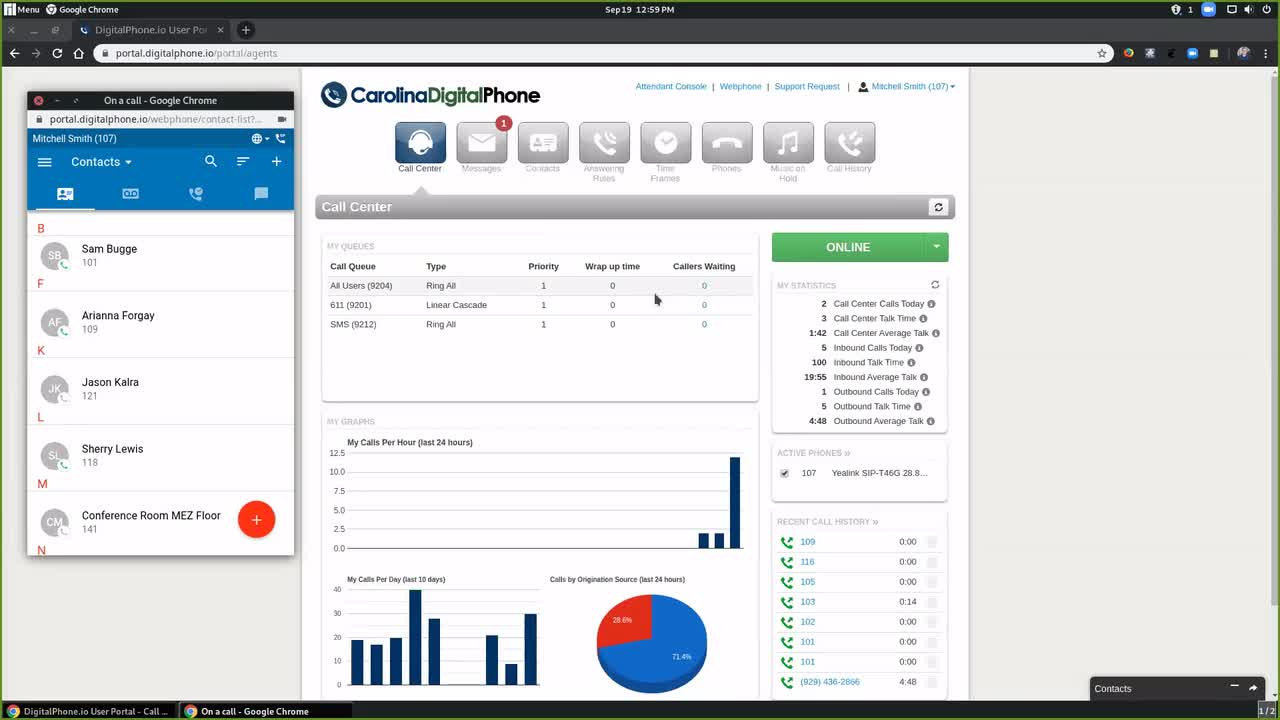Viewport: 1280px width, 720px height.
Task: Click the Zoom tray icon
Action: pyautogui.click(x=1208, y=9)
